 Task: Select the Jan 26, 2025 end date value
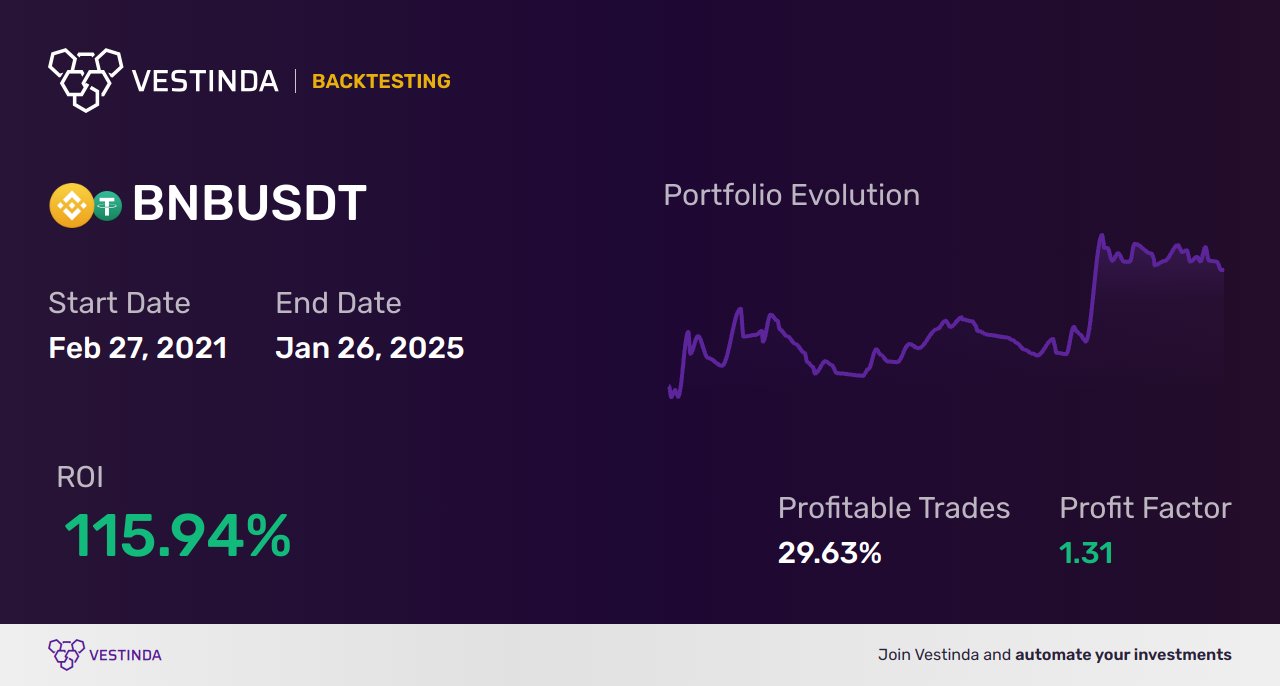369,348
